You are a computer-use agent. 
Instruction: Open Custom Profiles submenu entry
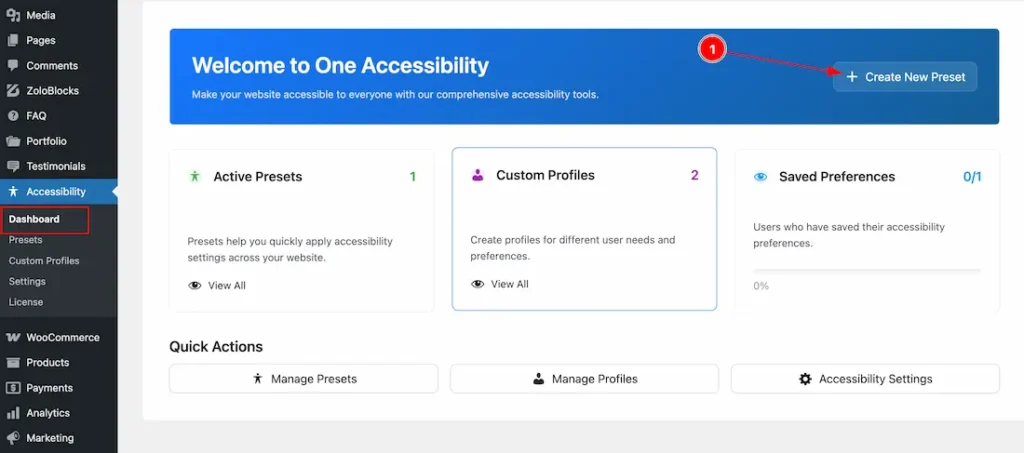44,261
